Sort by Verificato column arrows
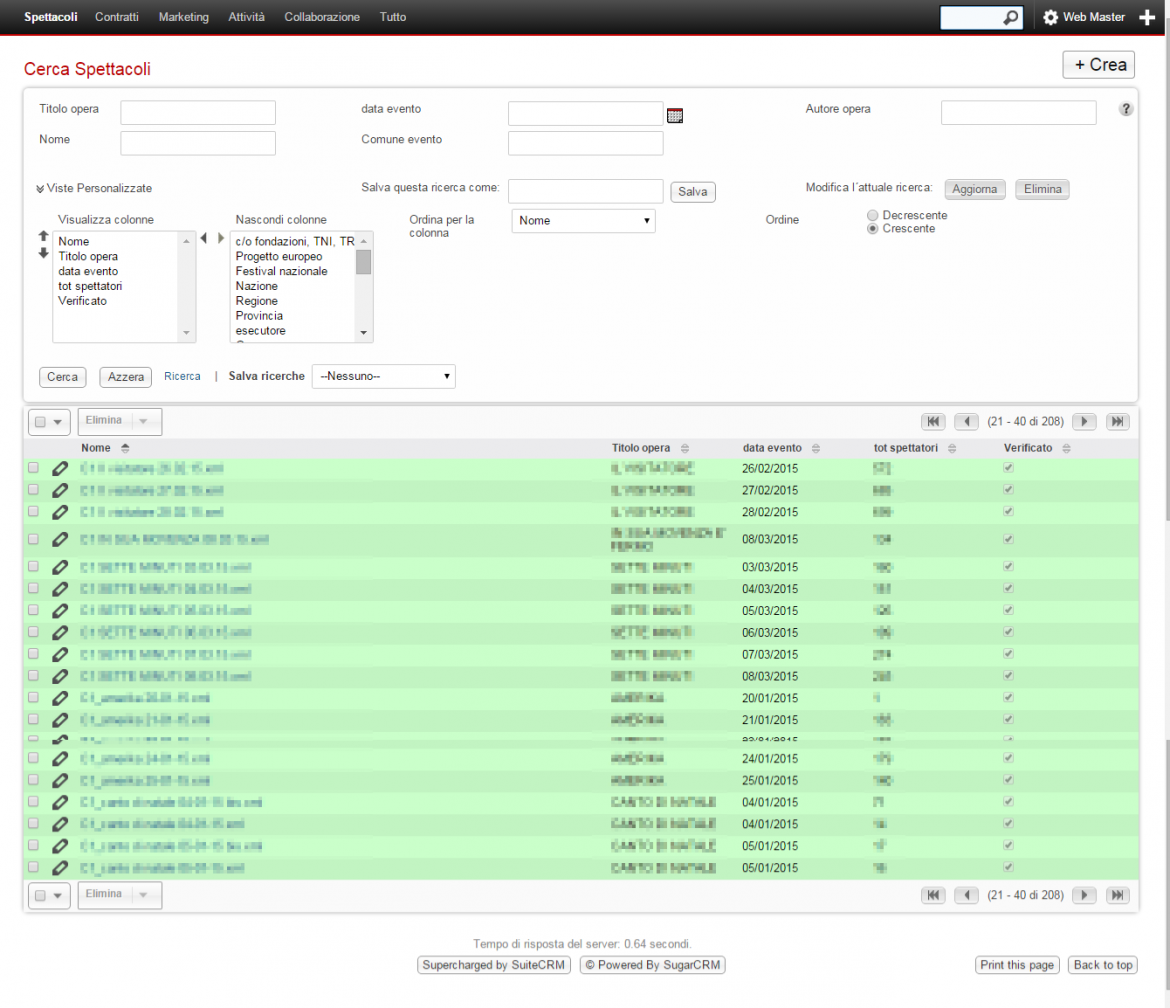The width and height of the screenshot is (1170, 1008). click(1066, 448)
